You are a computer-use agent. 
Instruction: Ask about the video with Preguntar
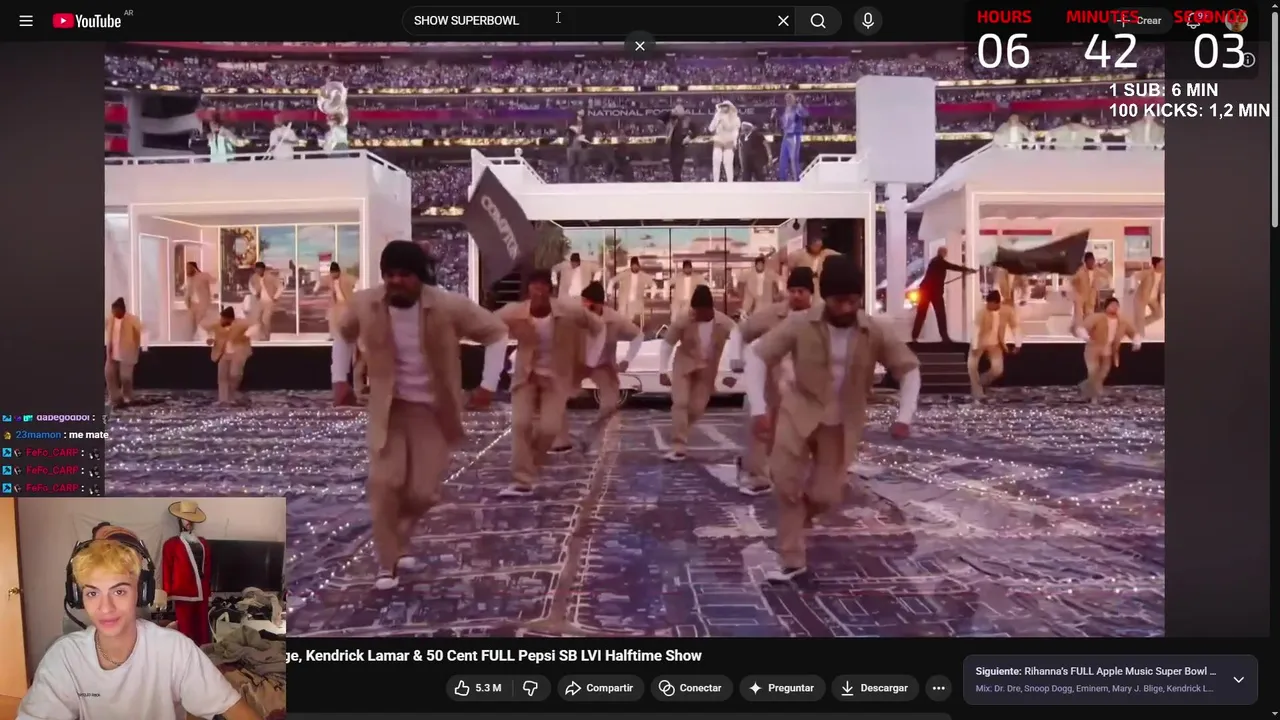(x=780, y=688)
